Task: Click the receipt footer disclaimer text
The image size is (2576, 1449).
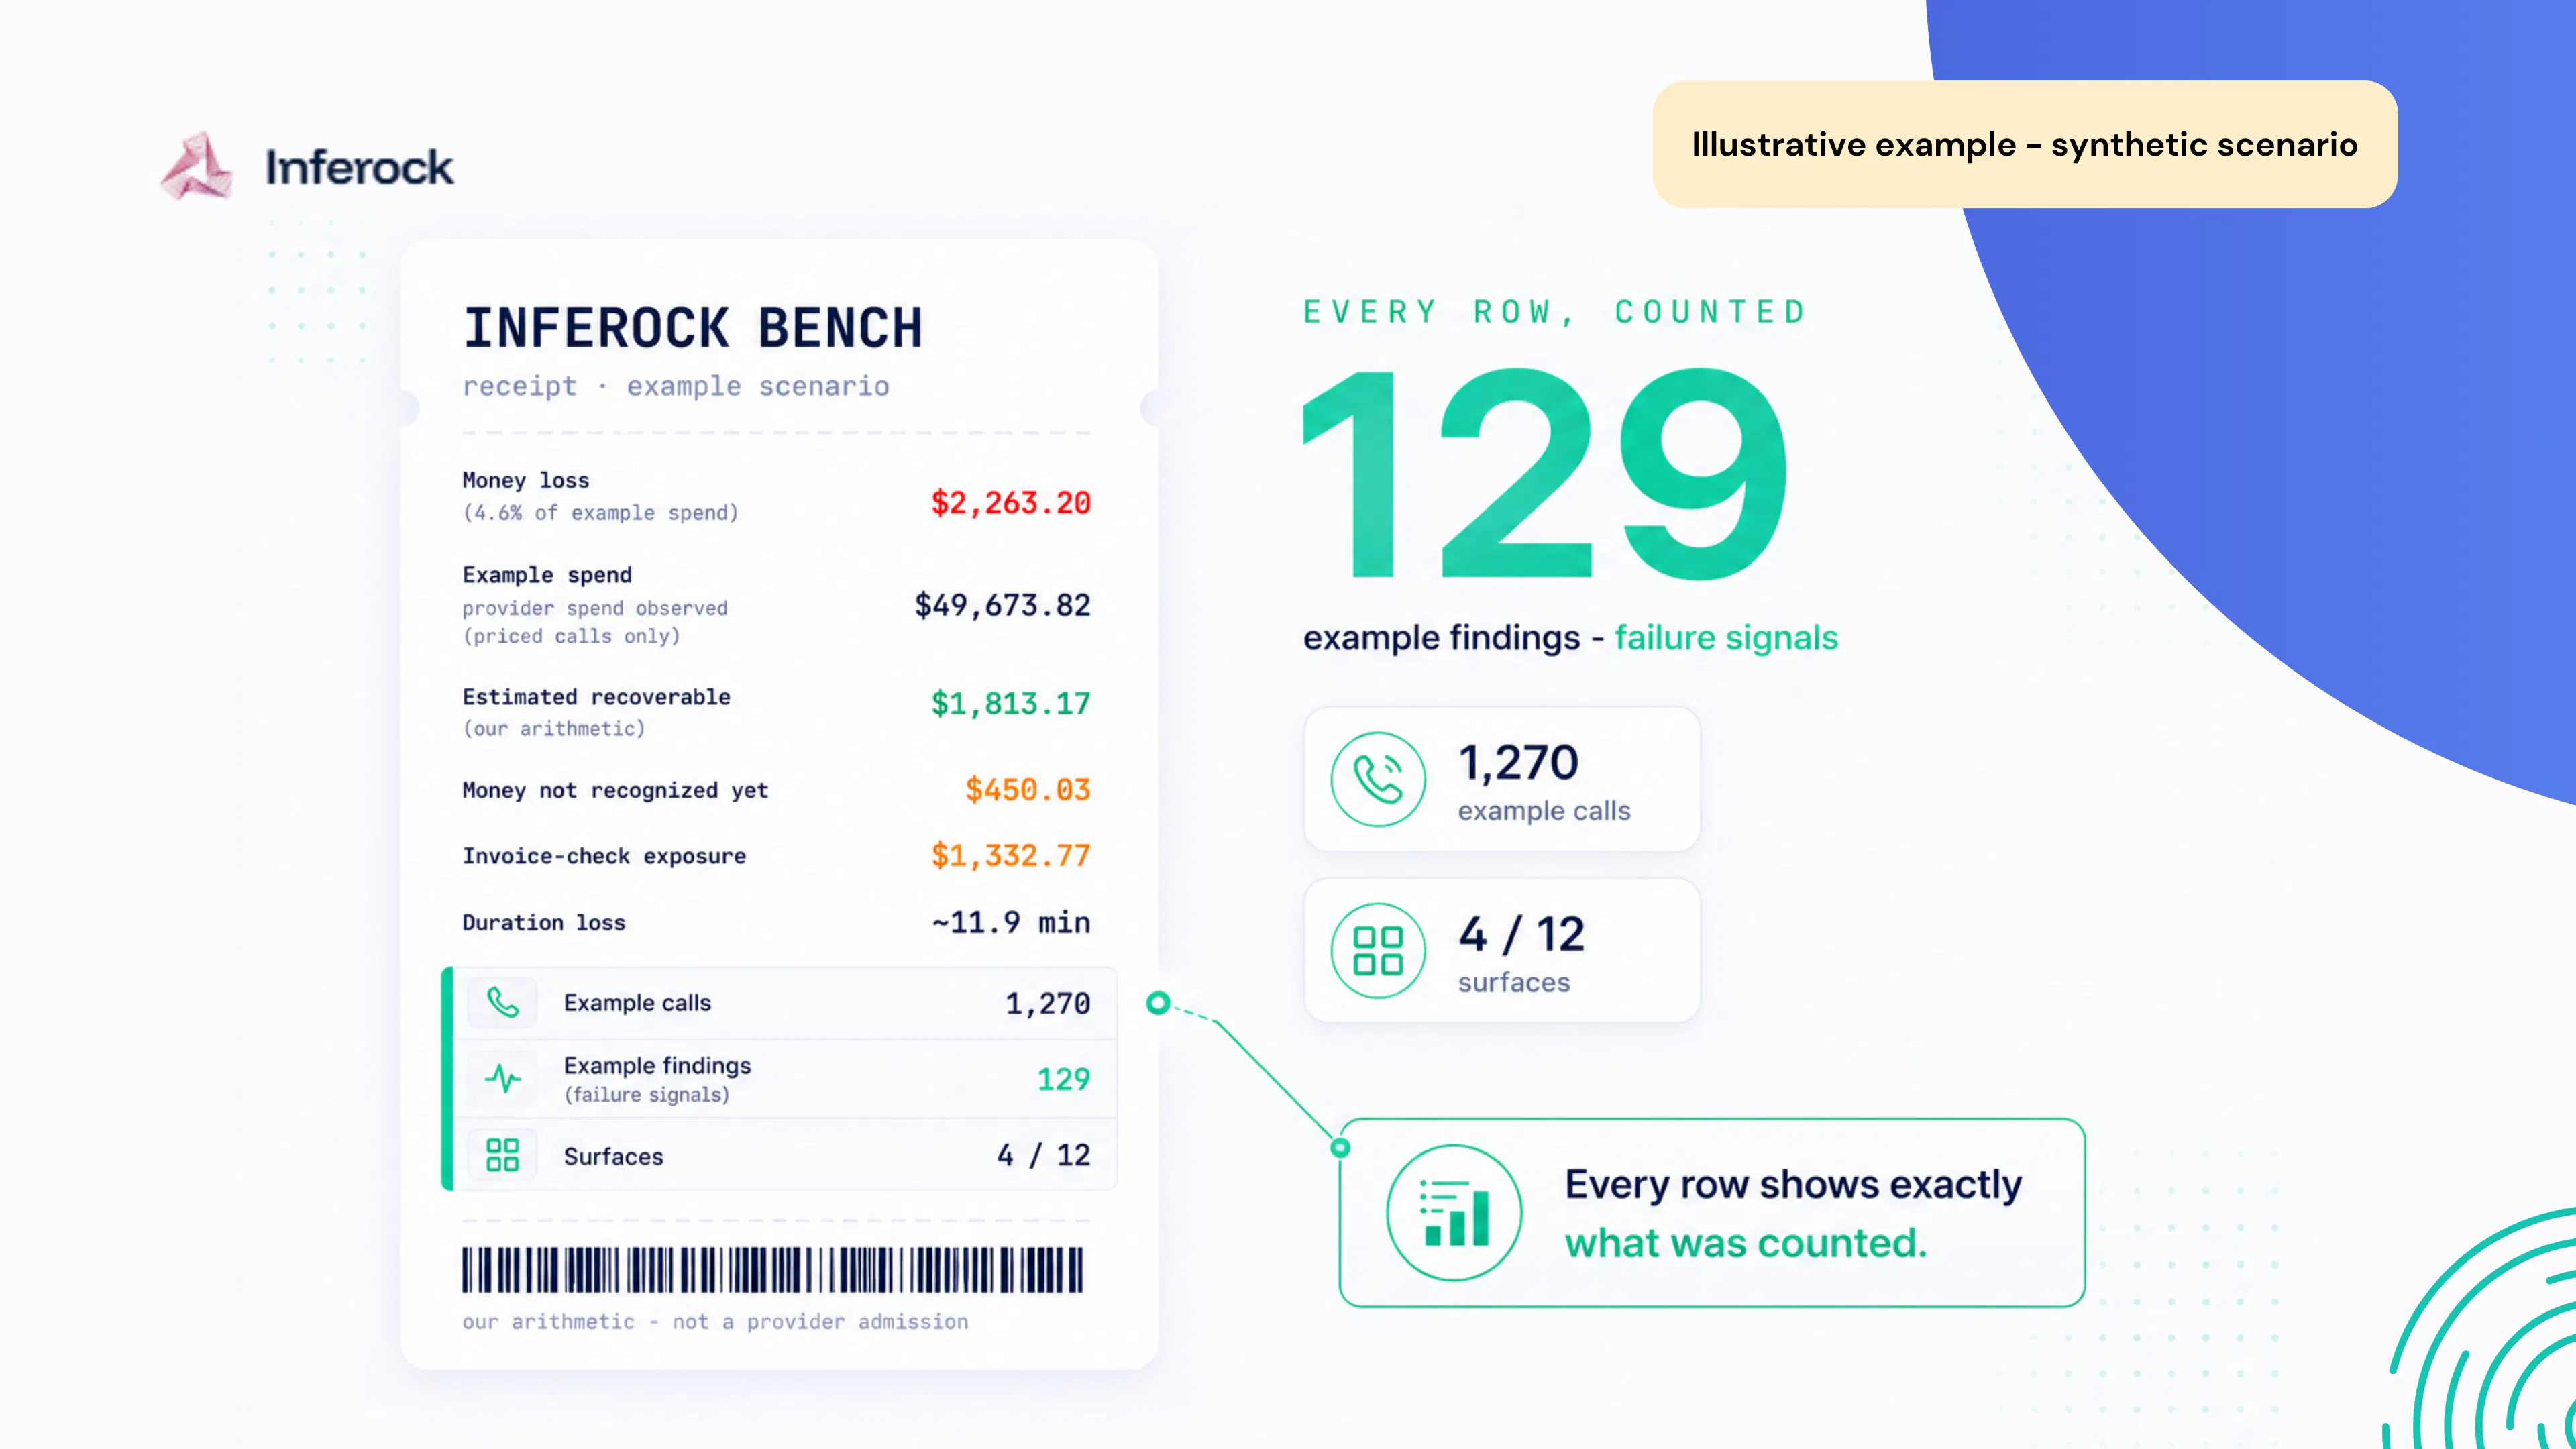Action: (x=715, y=1321)
